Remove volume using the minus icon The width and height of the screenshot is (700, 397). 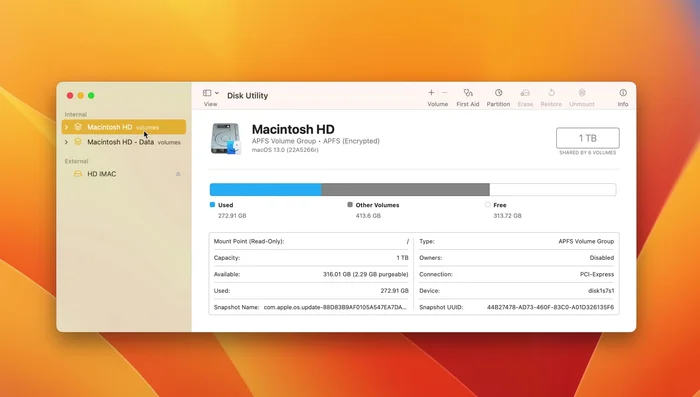(x=445, y=92)
